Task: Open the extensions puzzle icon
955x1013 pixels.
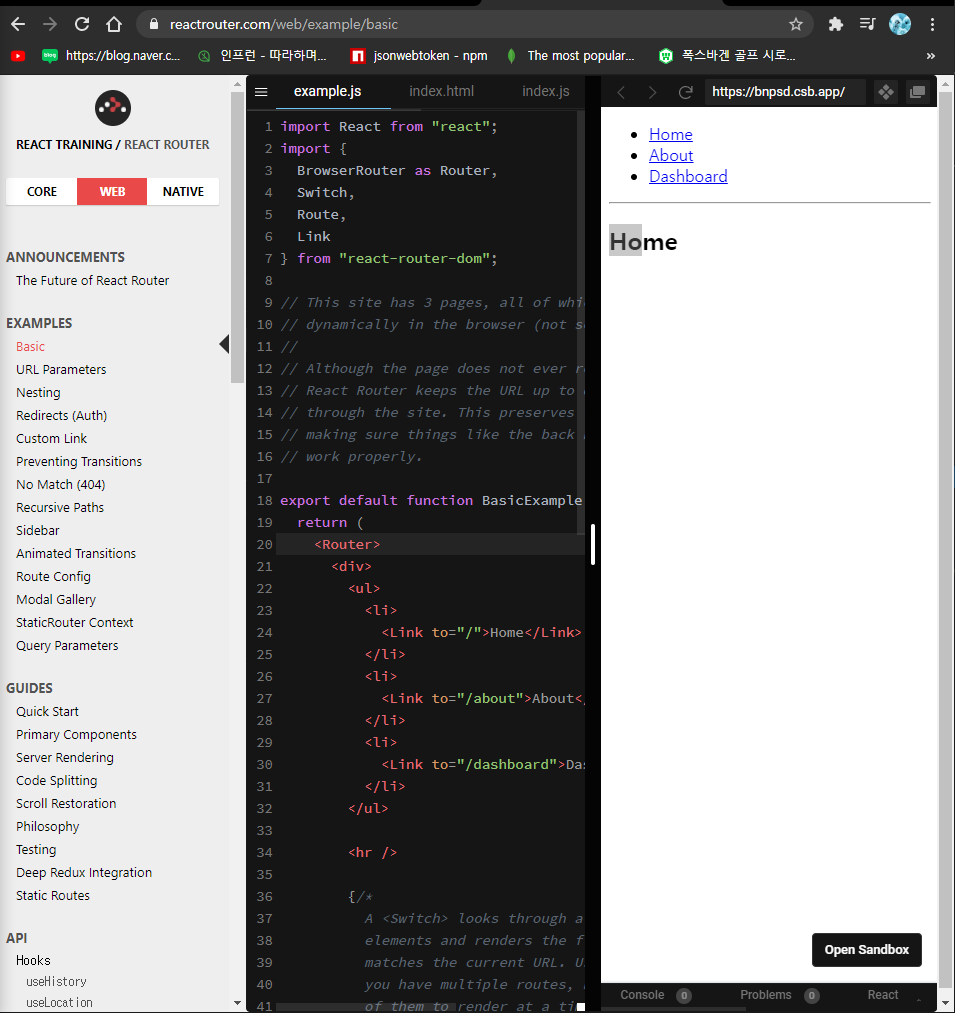Action: point(835,25)
